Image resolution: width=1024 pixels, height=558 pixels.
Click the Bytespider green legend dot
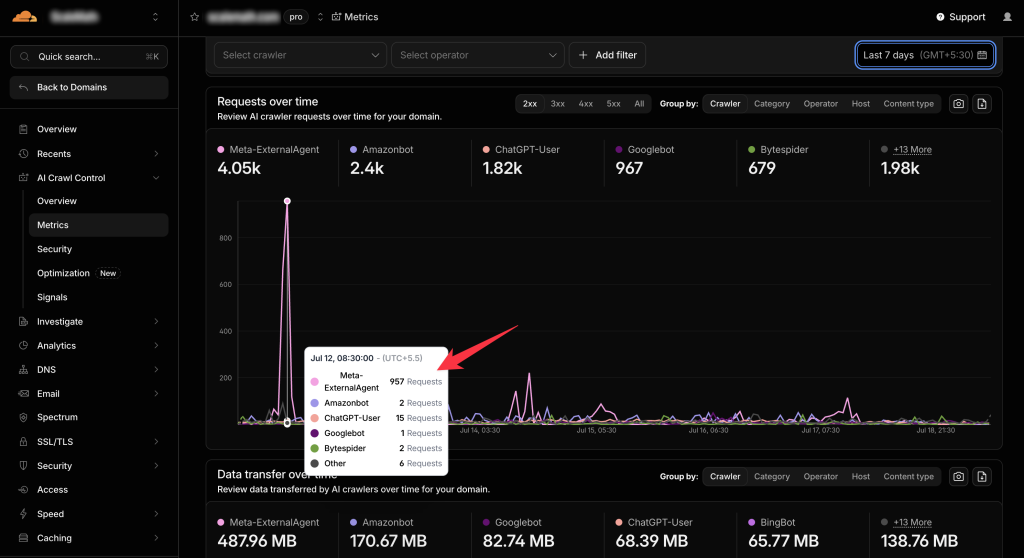[752, 150]
